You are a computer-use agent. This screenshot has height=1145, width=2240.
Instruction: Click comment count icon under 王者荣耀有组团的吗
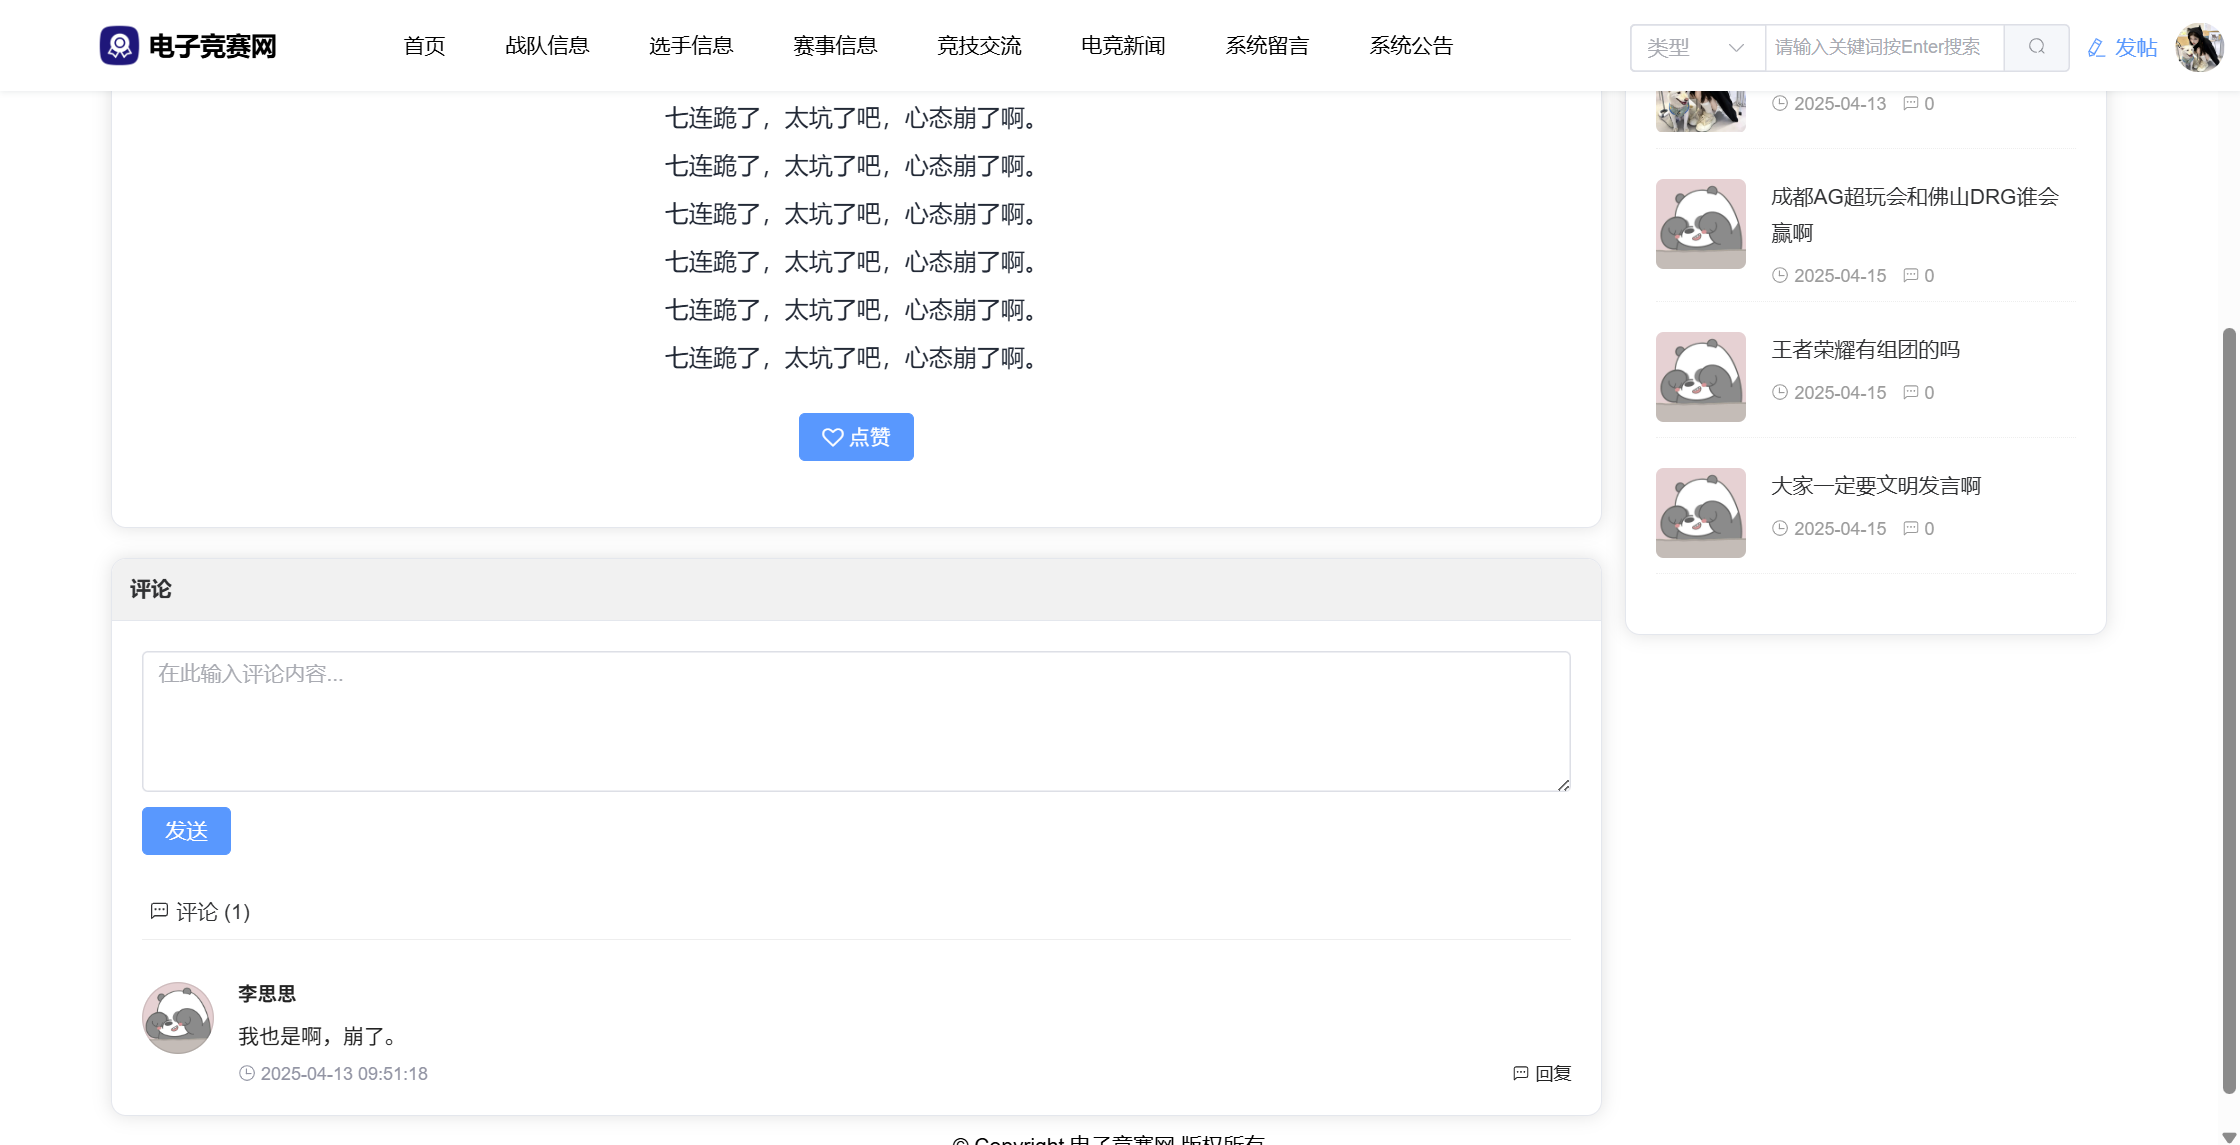pyautogui.click(x=1910, y=392)
